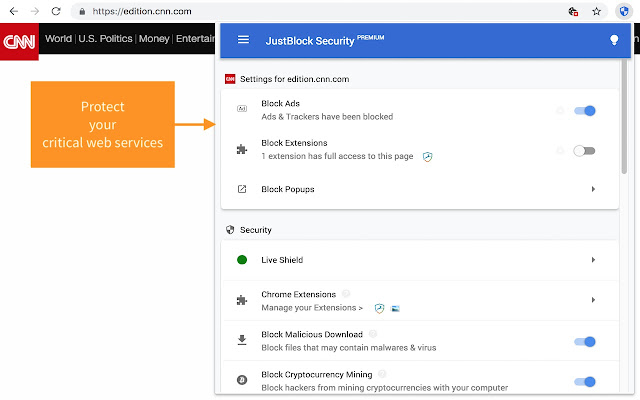Expand the Live Shield section
The width and height of the screenshot is (640, 400).
pos(593,260)
